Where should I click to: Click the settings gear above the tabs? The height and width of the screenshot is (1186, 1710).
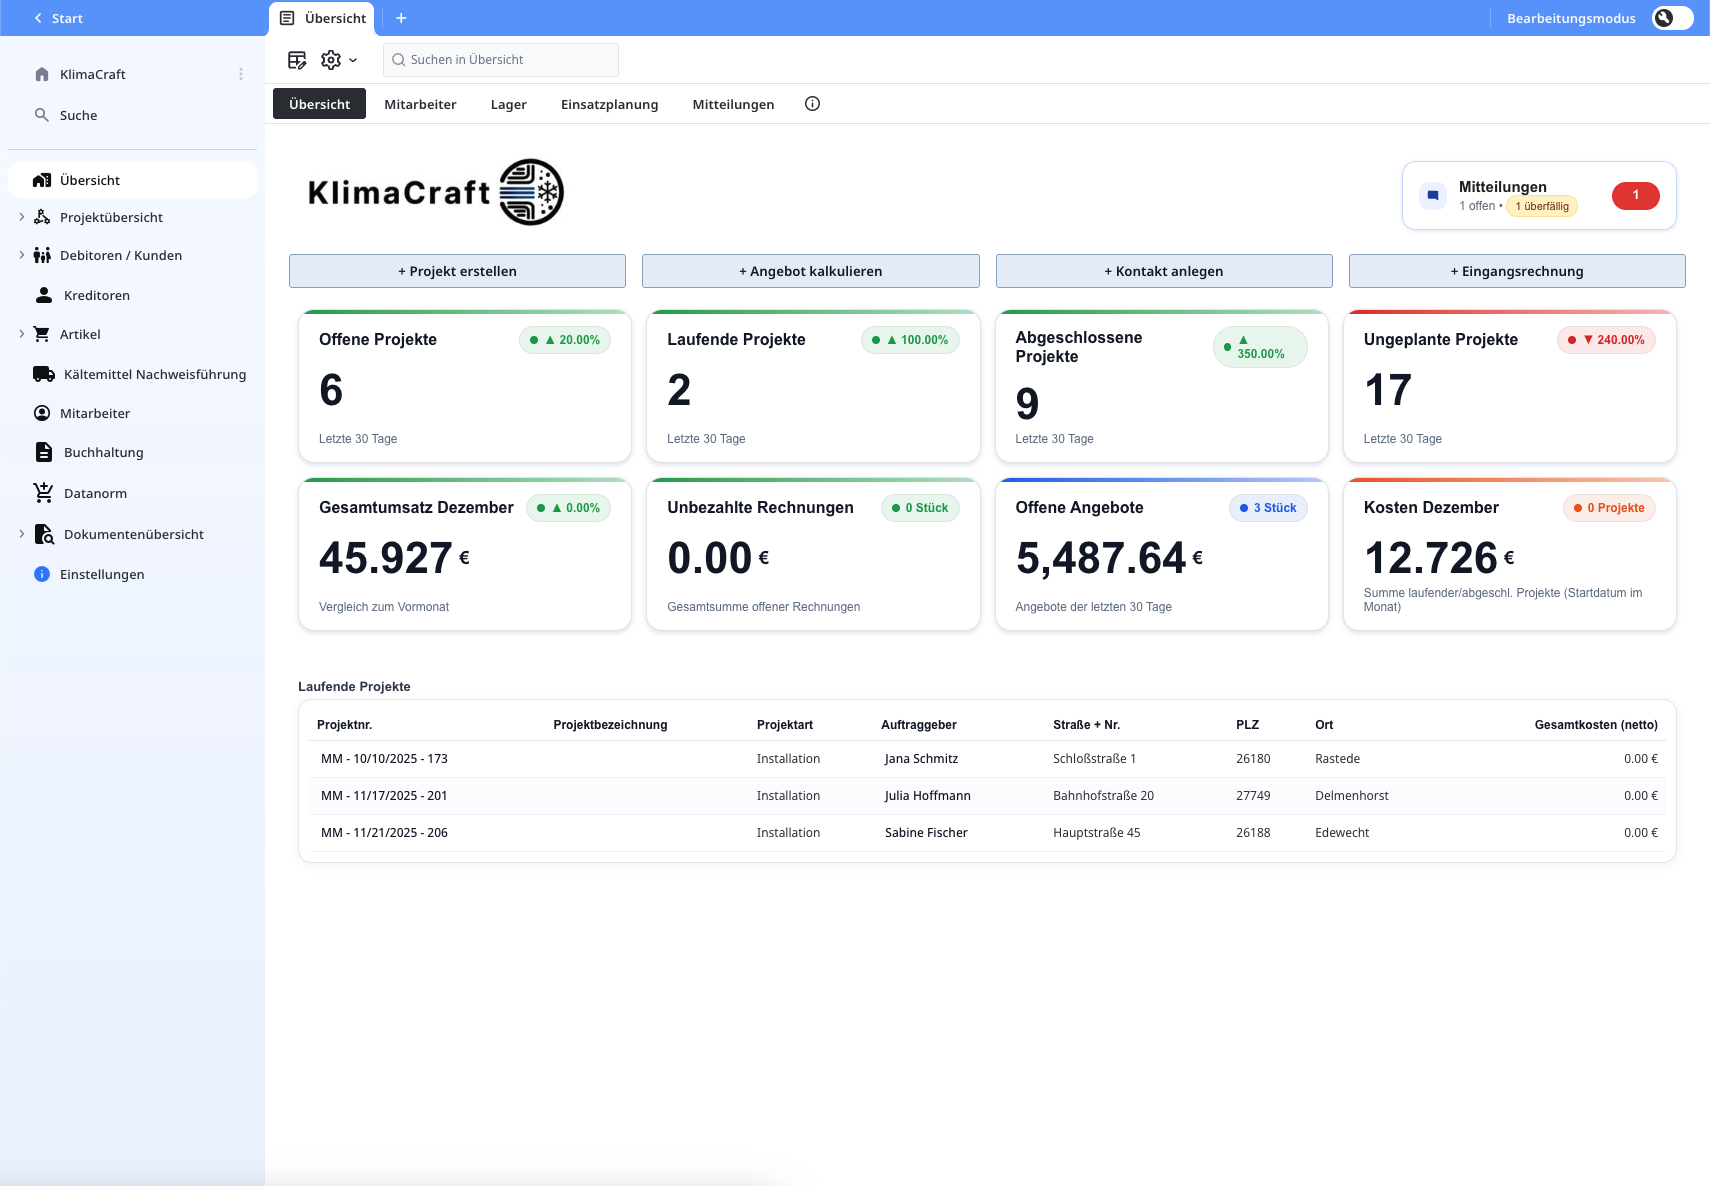(331, 59)
